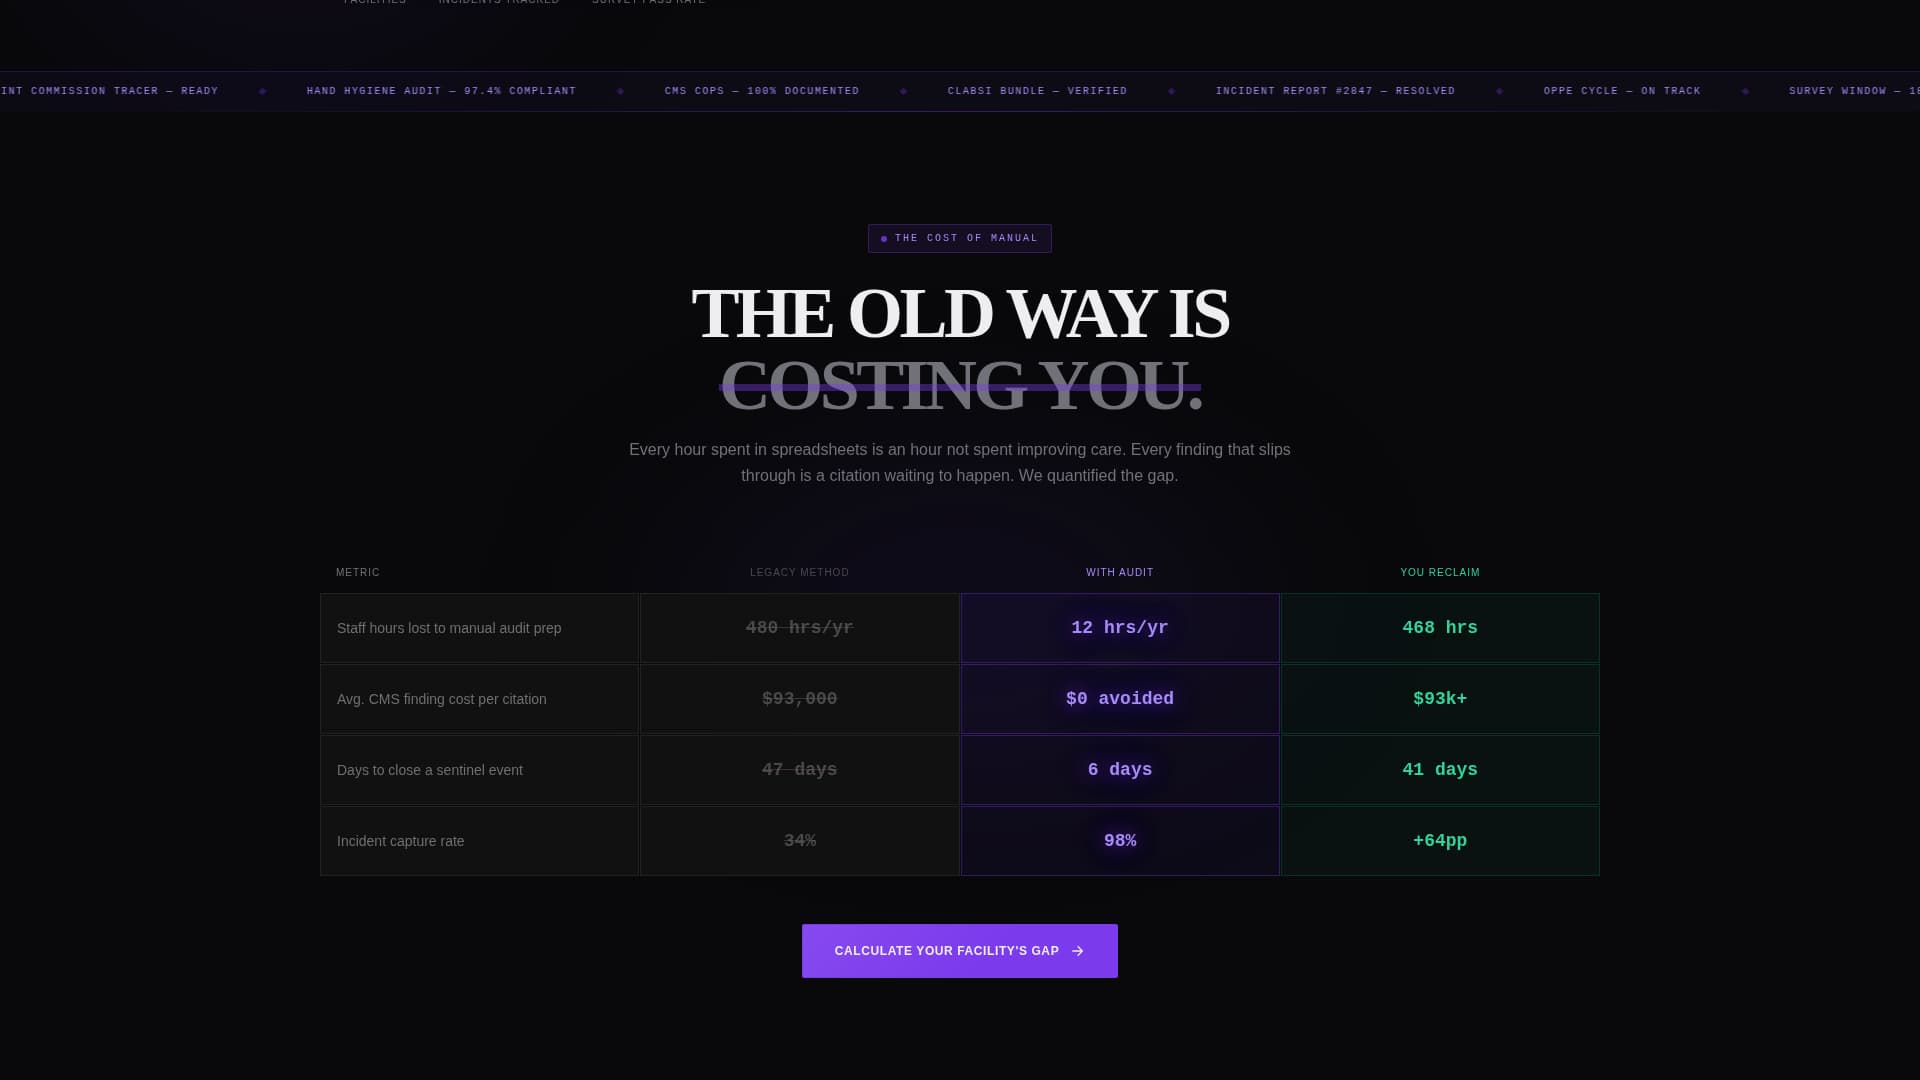Click the dot separator after HAND HYGIENE AUDIT
This screenshot has width=1920, height=1080.
pyautogui.click(x=622, y=90)
